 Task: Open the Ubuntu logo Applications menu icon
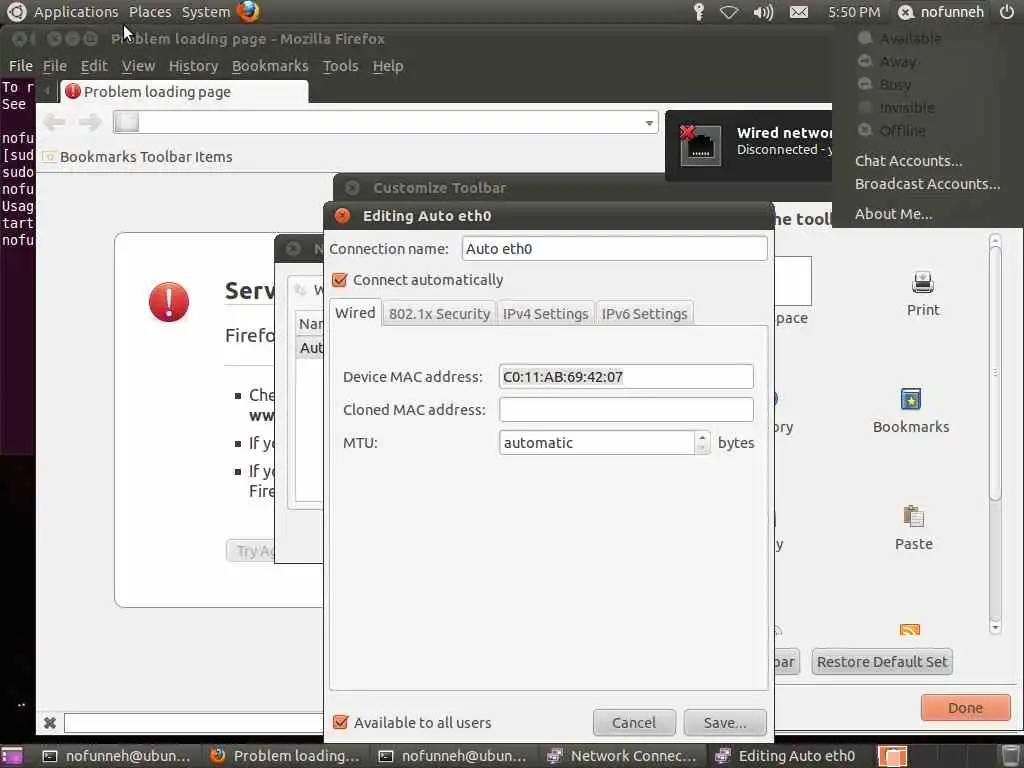(16, 11)
